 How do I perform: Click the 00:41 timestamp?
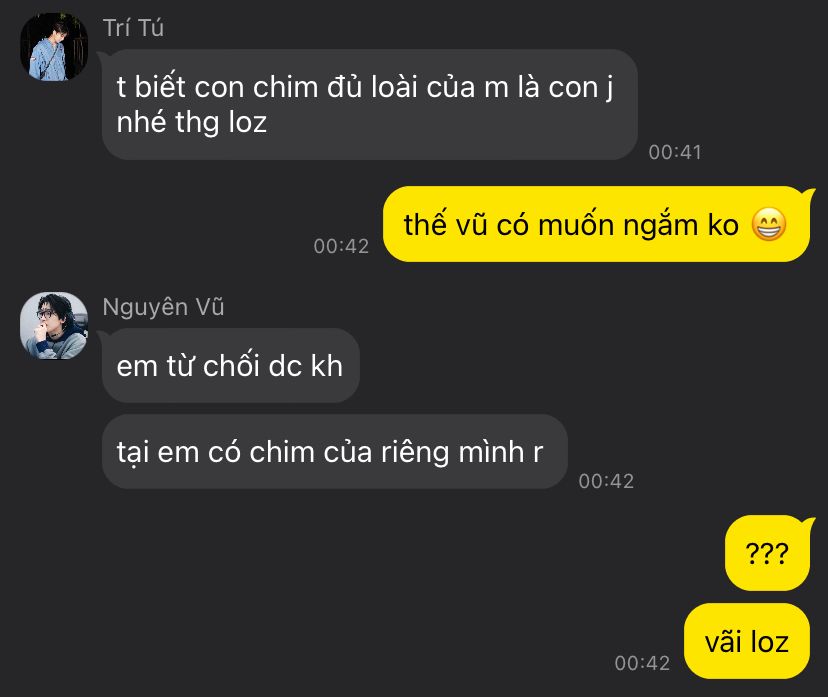point(675,152)
